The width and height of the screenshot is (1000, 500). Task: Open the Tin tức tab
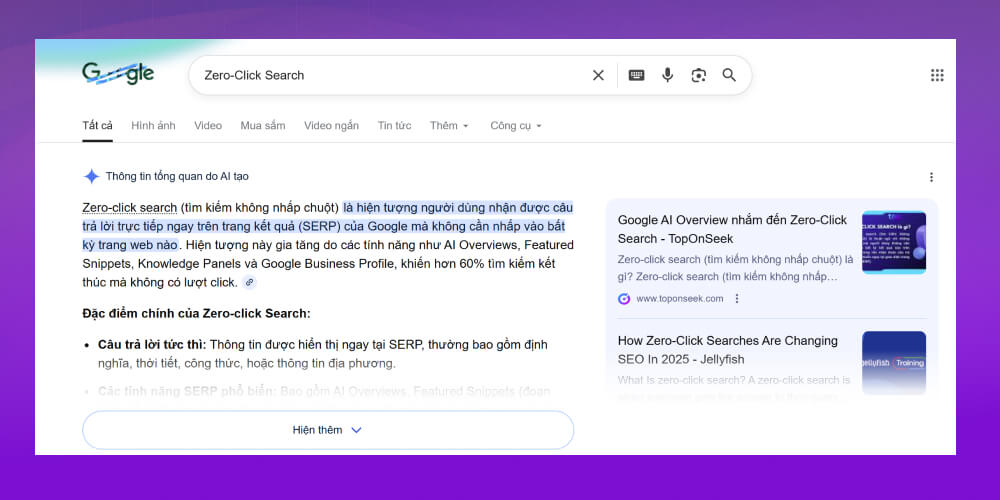pyautogui.click(x=394, y=126)
